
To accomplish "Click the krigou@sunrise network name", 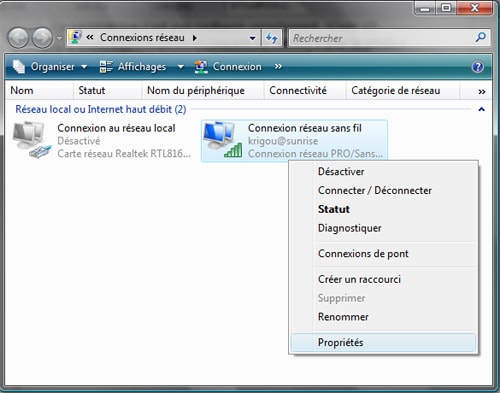I will 283,141.
